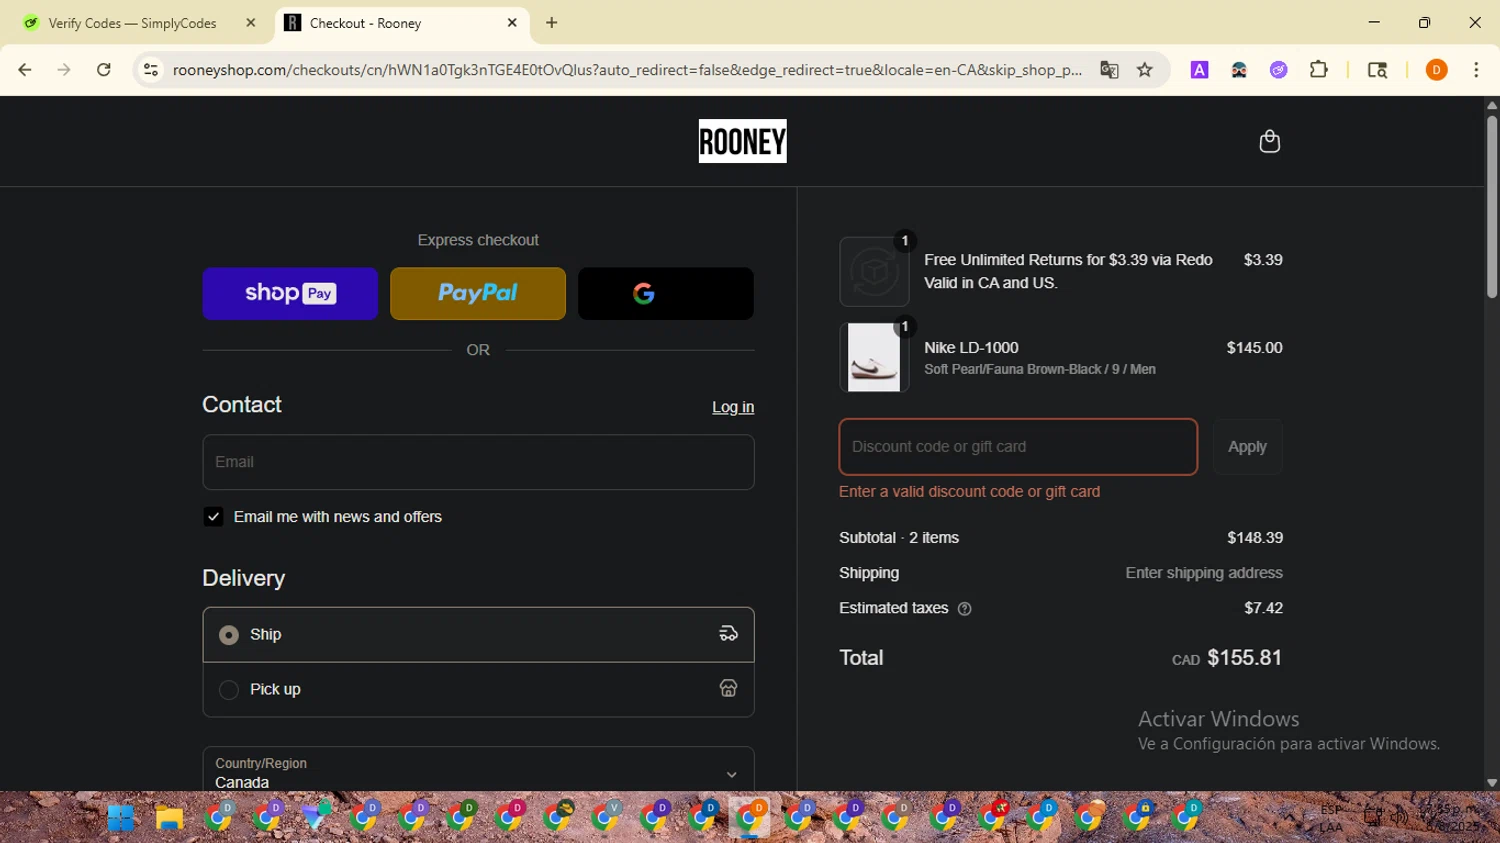Open a new browser tab
Viewport: 1500px width, 843px height.
[552, 23]
